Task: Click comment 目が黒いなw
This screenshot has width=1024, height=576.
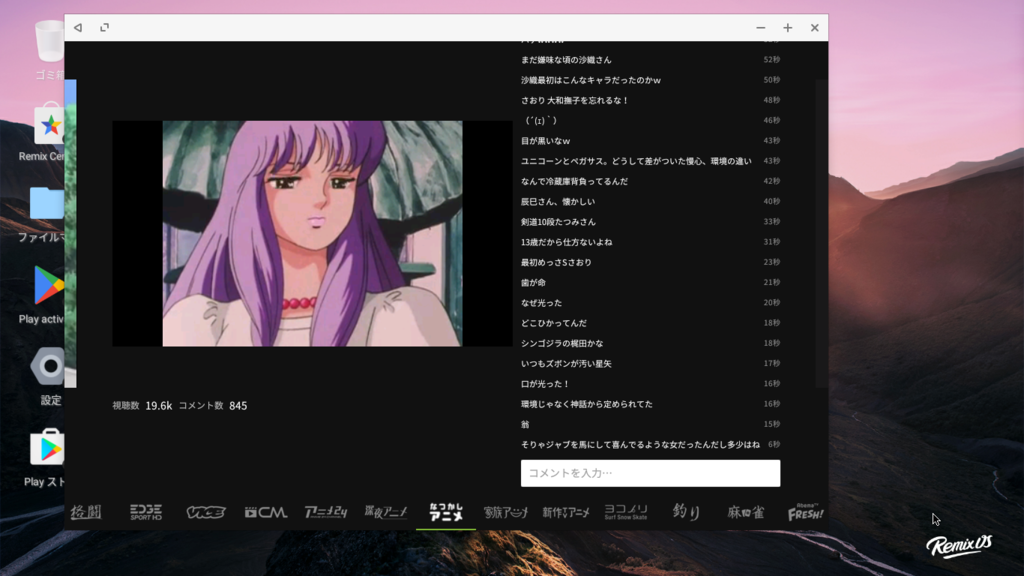Action: click(x=545, y=140)
